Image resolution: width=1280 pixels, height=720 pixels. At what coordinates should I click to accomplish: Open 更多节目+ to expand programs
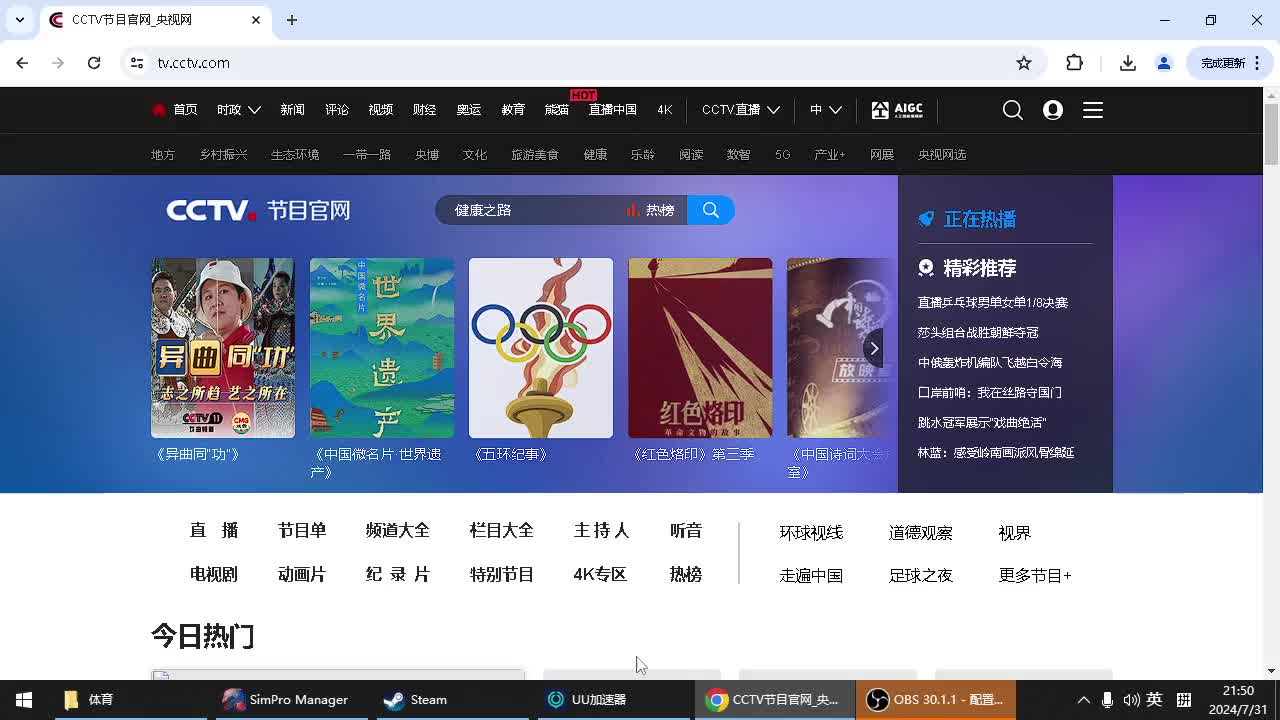tap(1035, 575)
